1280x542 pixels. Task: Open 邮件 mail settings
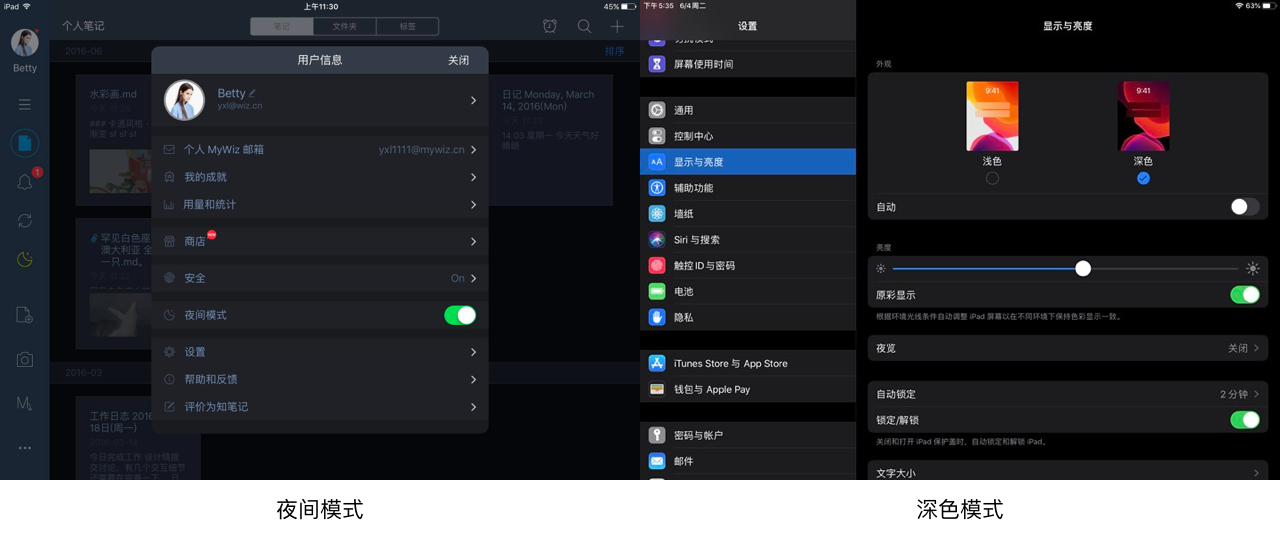(x=748, y=462)
